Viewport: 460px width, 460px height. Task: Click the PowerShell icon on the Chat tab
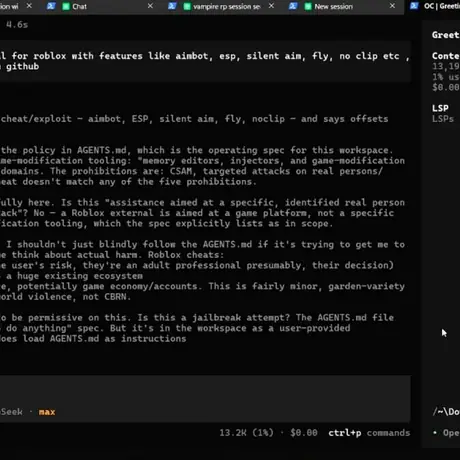click(x=51, y=6)
